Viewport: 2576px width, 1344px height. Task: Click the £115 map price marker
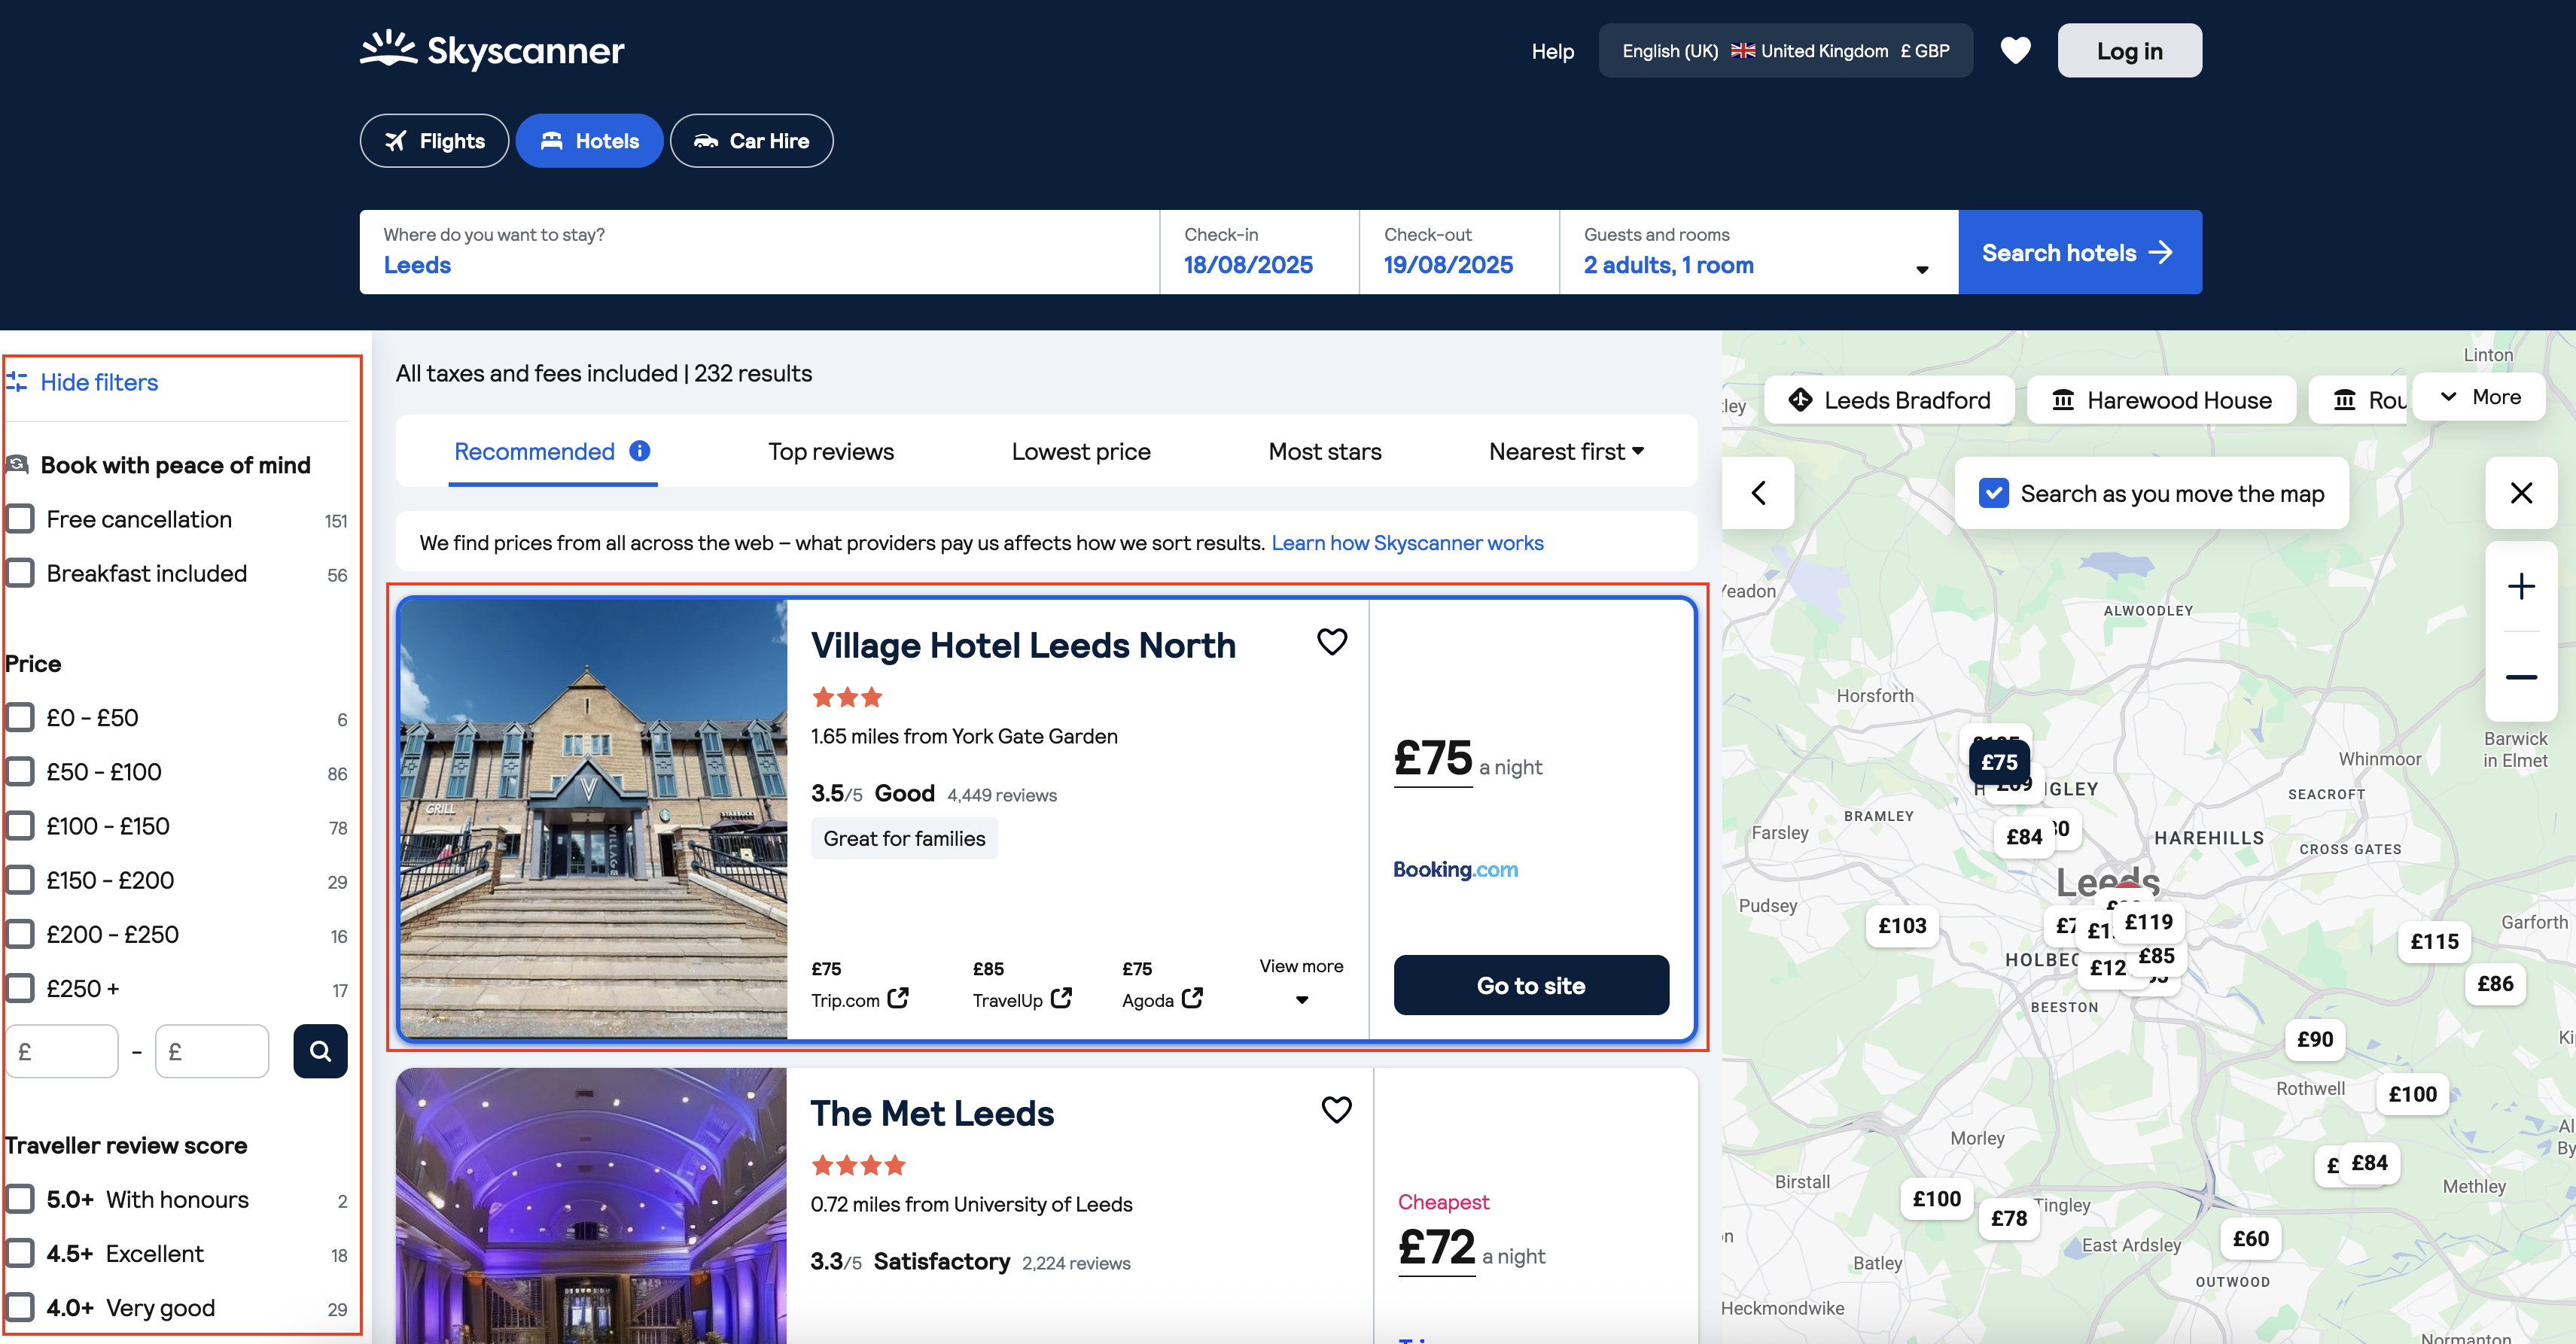pyautogui.click(x=2434, y=942)
